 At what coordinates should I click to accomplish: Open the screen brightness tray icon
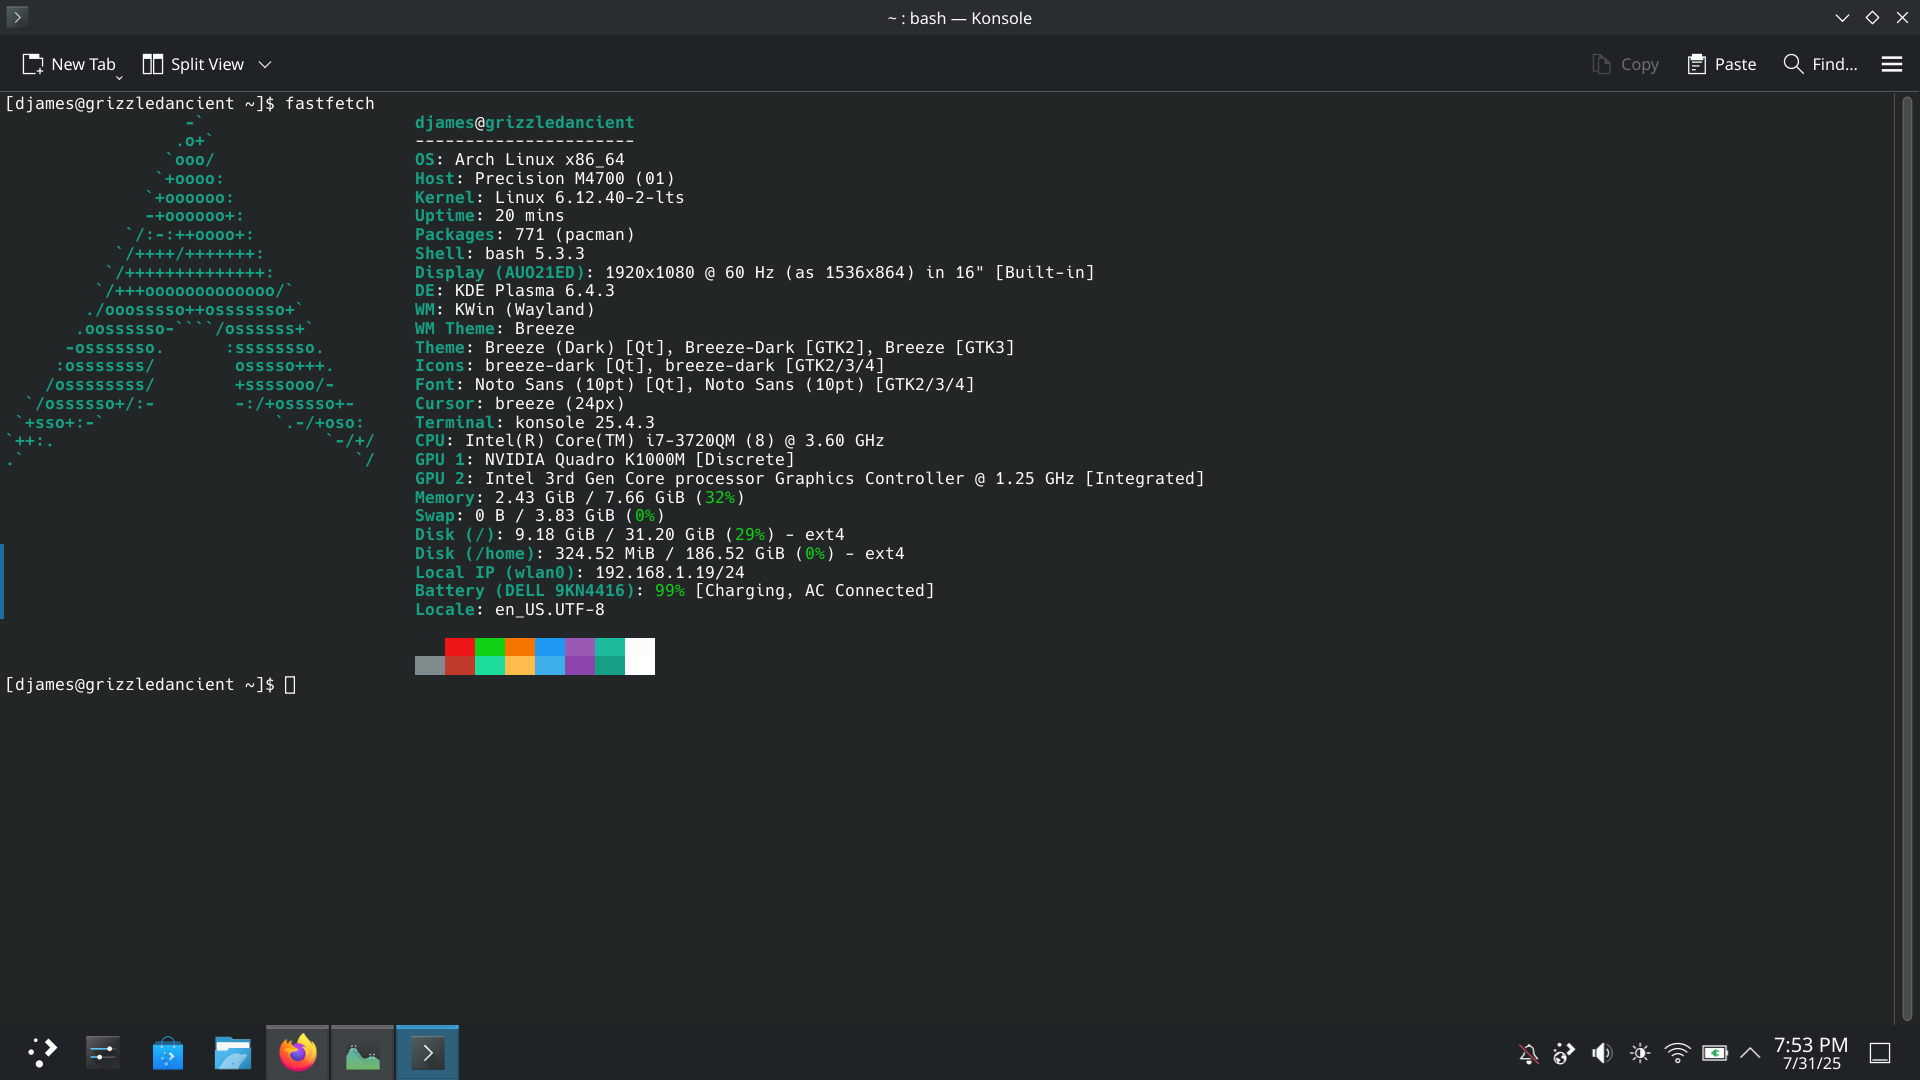(1640, 1053)
